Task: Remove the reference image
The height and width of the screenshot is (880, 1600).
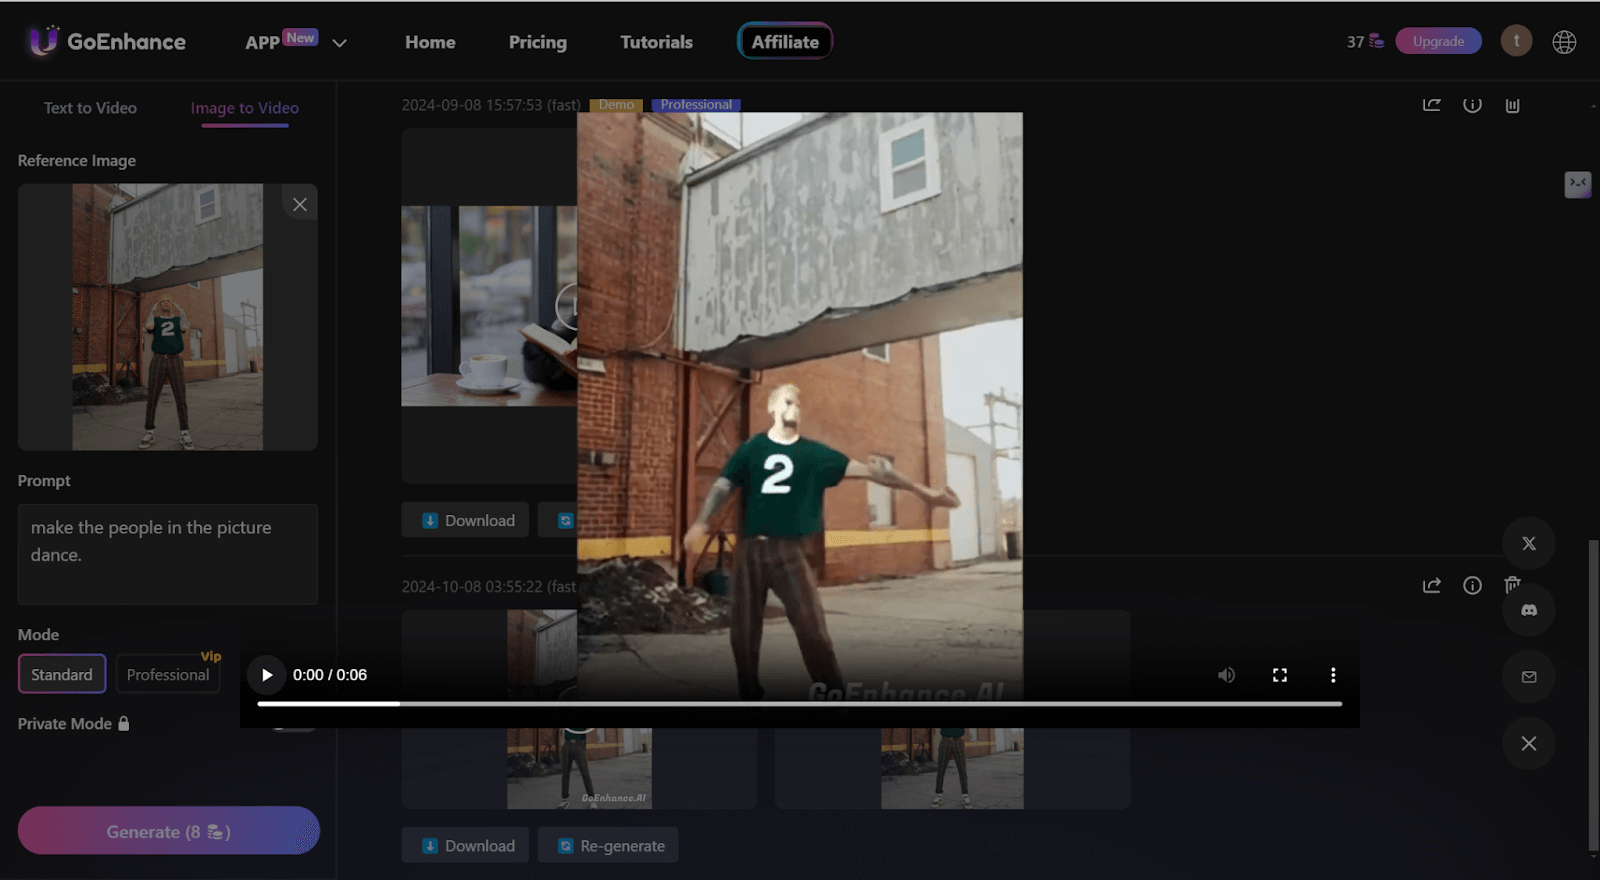Action: [x=300, y=204]
